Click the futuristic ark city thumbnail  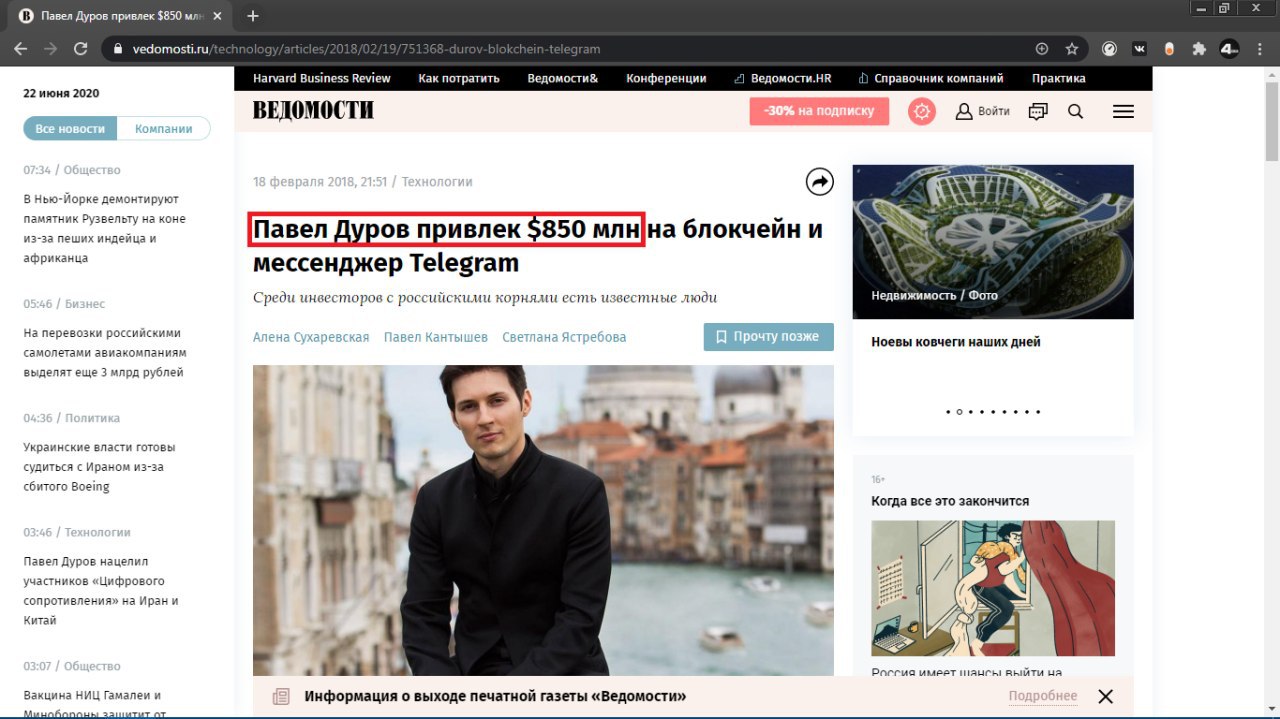click(993, 242)
